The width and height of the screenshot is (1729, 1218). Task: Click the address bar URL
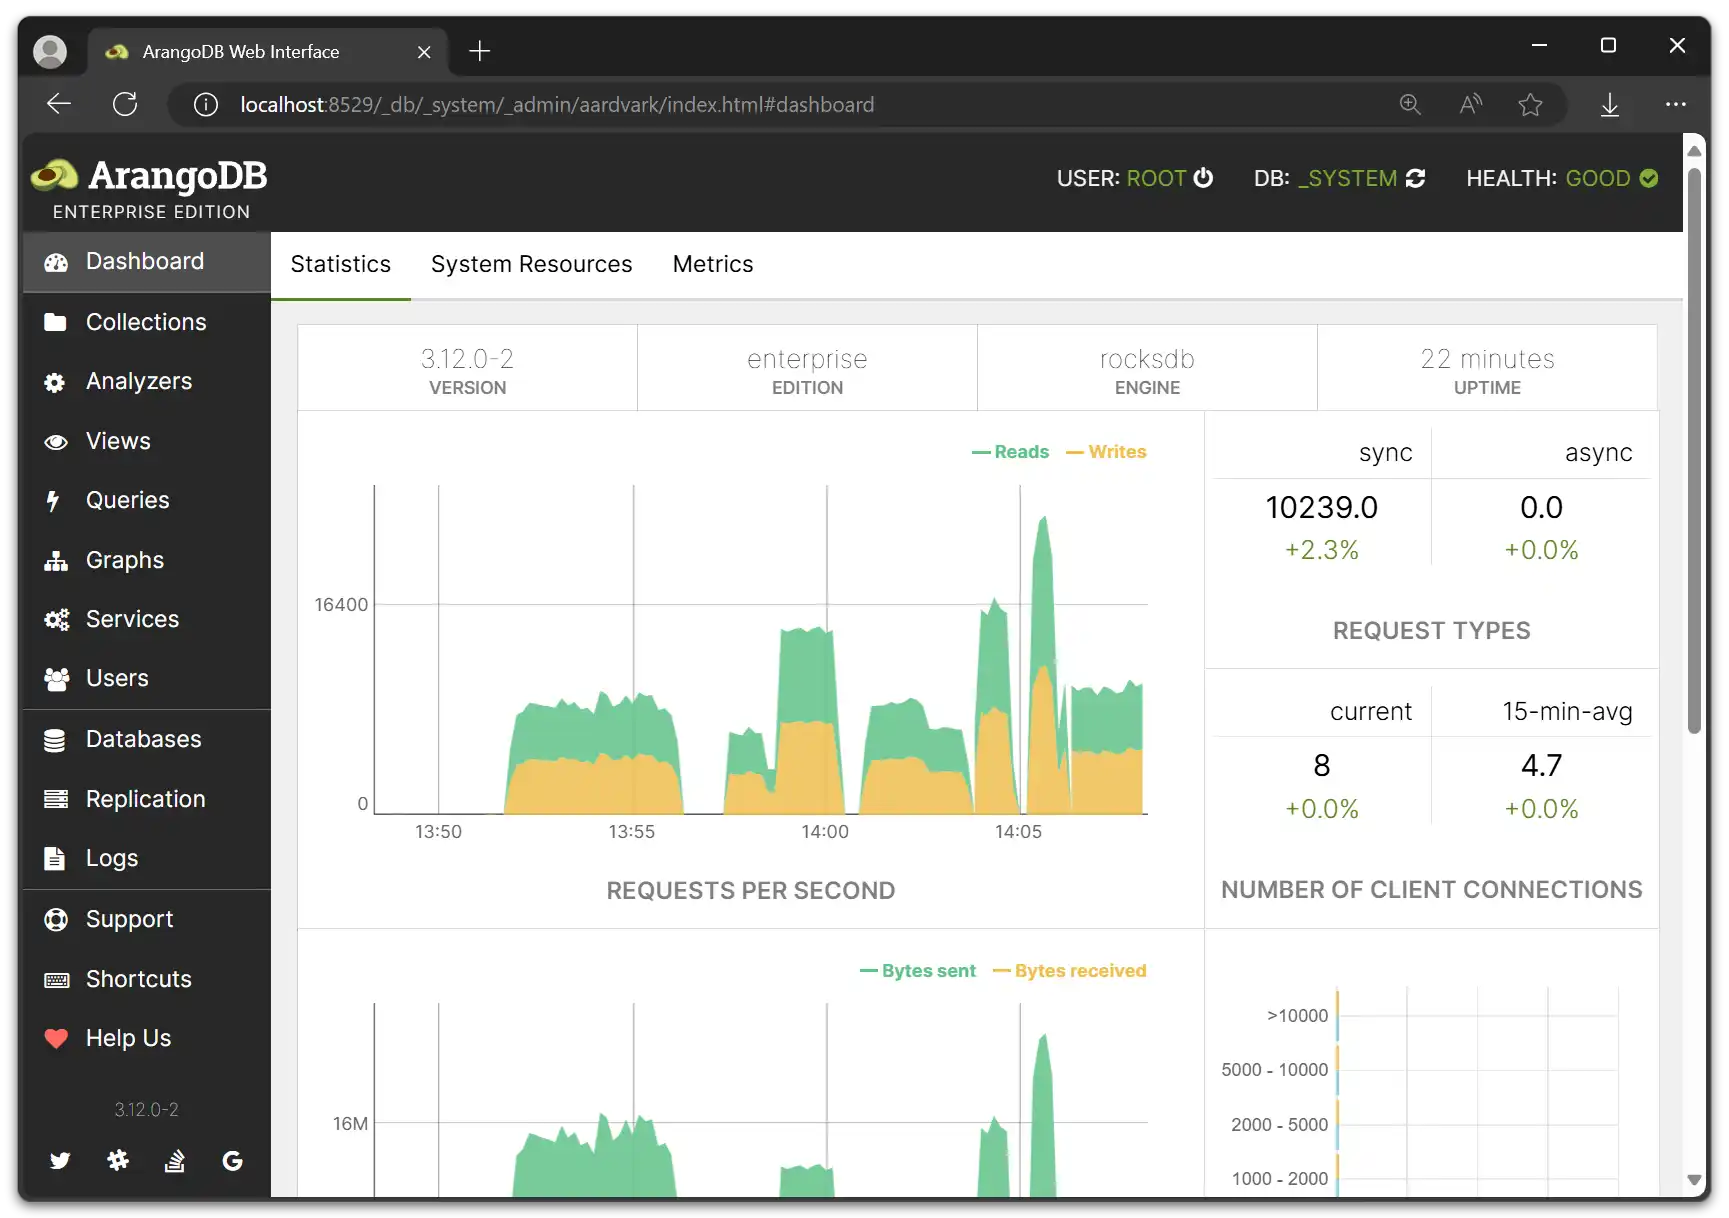pos(557,105)
